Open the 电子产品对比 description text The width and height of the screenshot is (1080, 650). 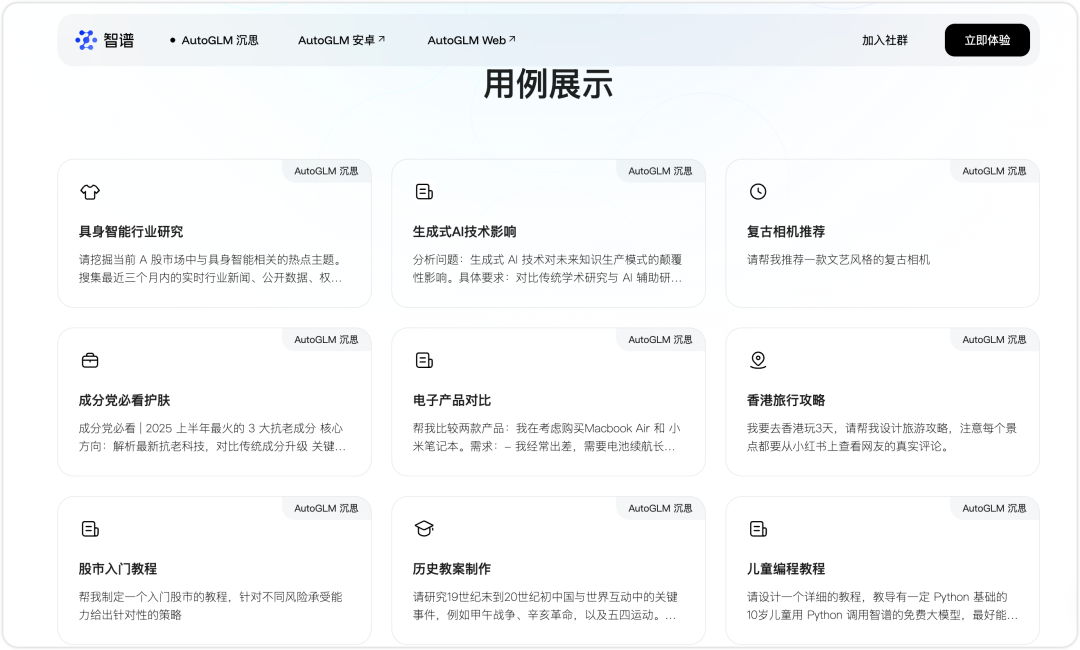[x=546, y=437]
